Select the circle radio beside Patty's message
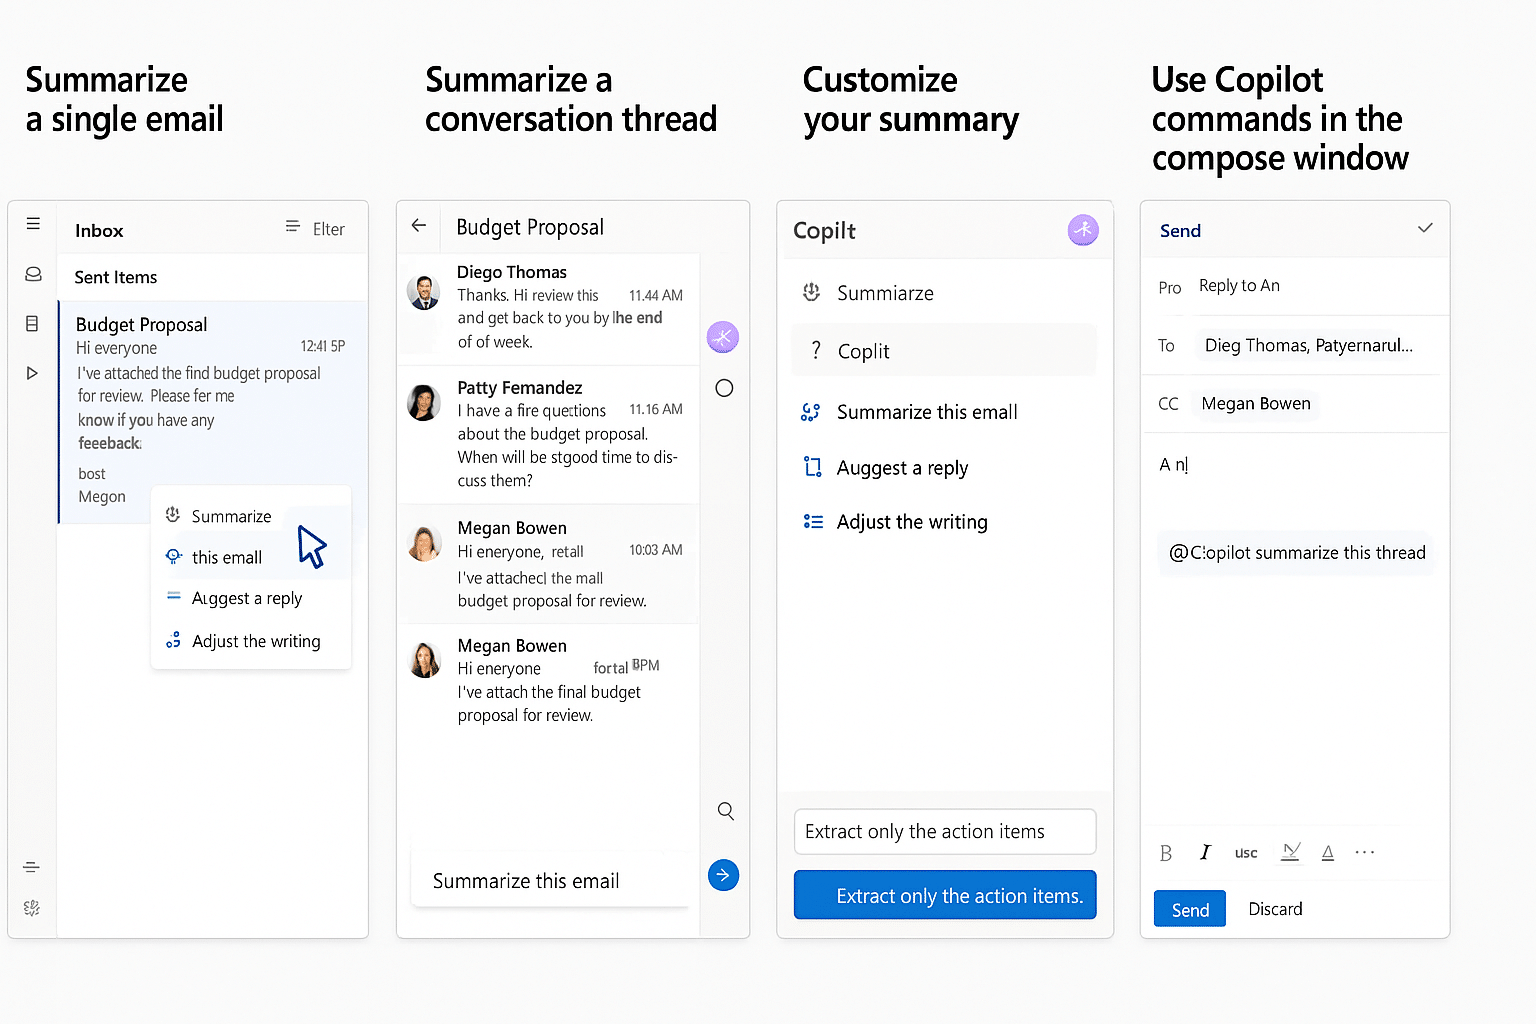 (724, 388)
